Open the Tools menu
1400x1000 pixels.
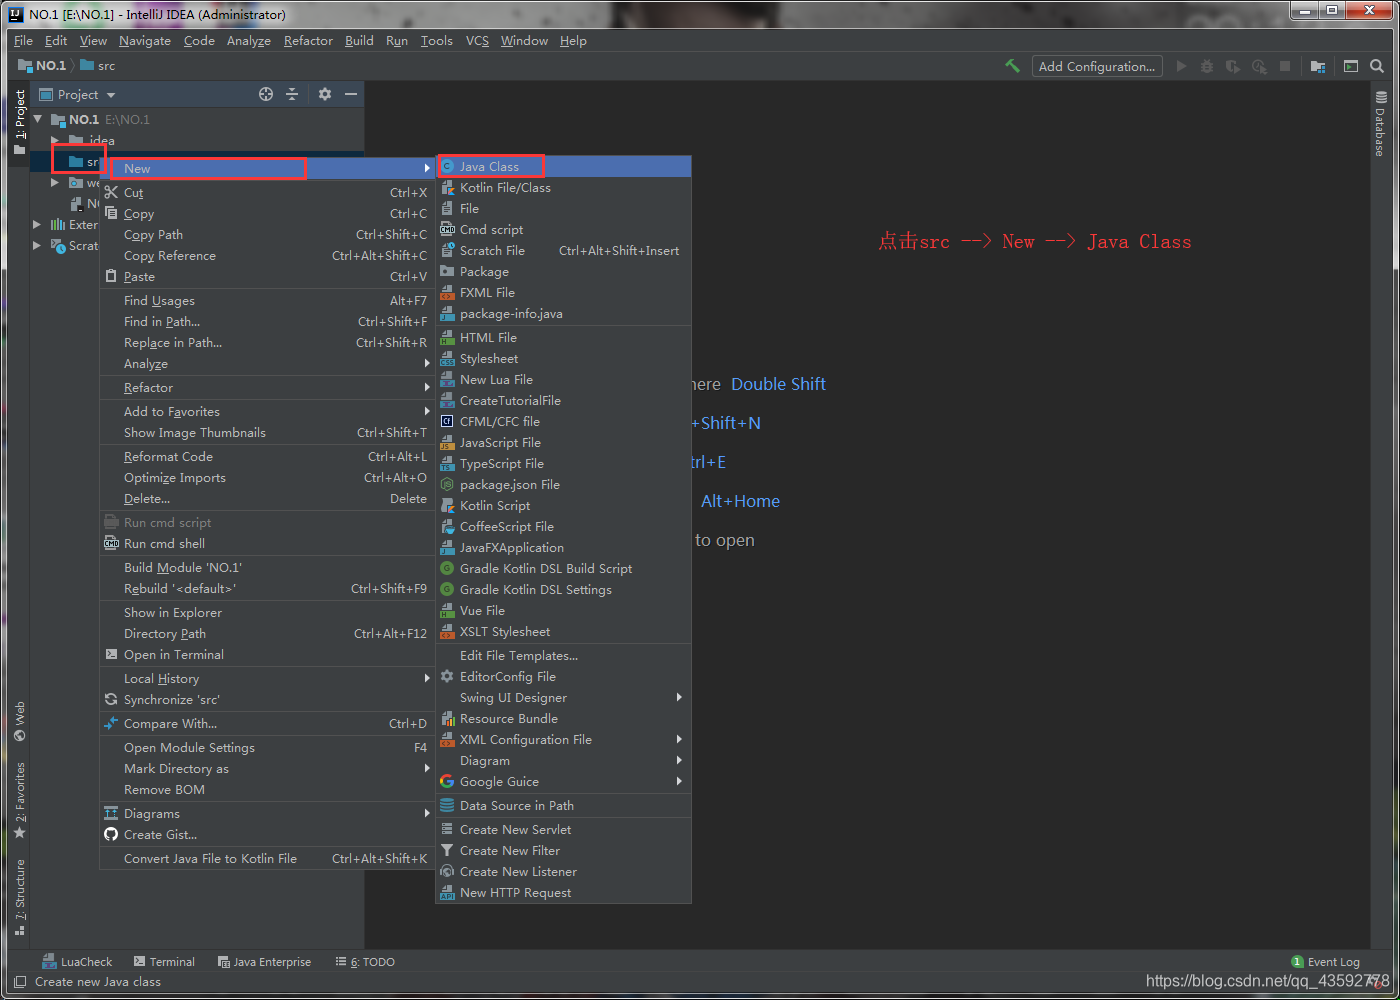436,41
